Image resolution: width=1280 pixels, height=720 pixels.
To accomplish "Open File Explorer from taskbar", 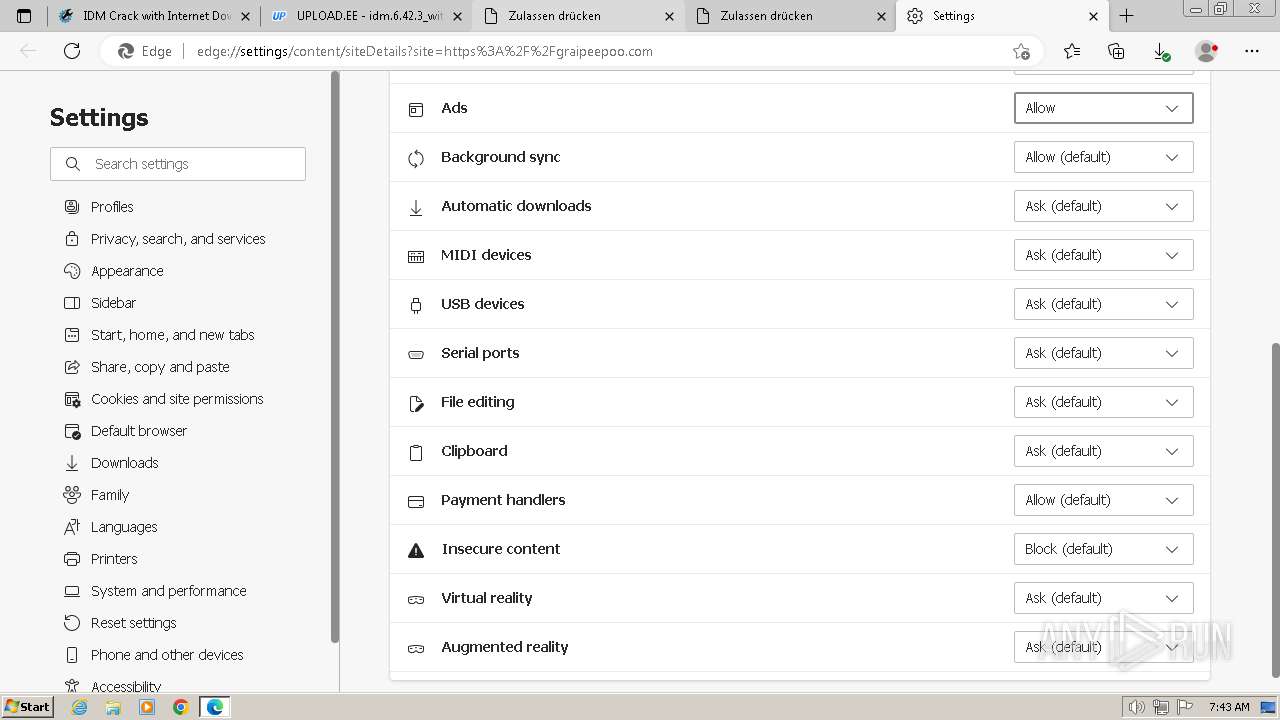I will click(x=113, y=707).
